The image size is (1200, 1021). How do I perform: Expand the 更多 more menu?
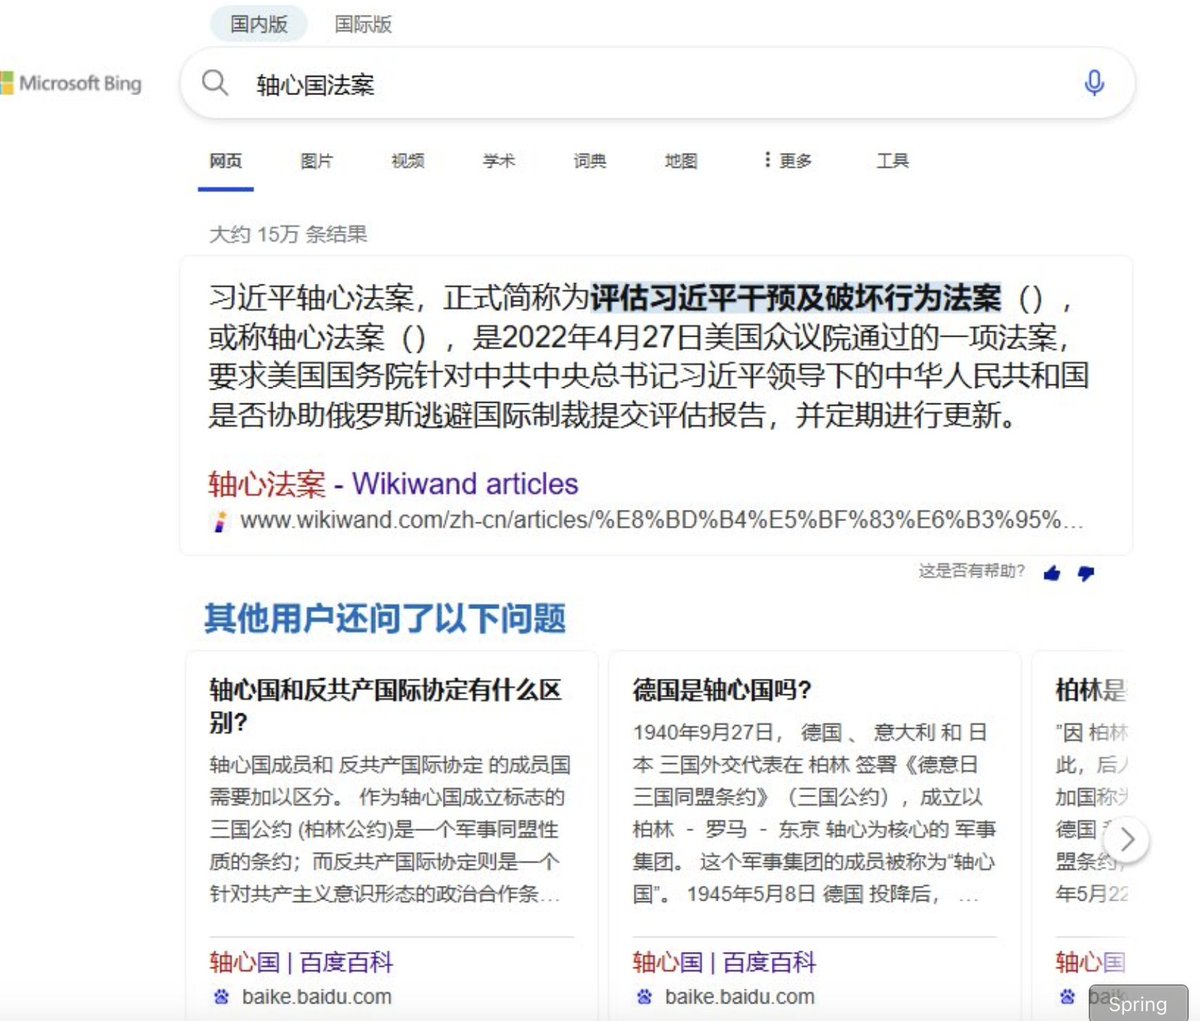click(x=788, y=161)
